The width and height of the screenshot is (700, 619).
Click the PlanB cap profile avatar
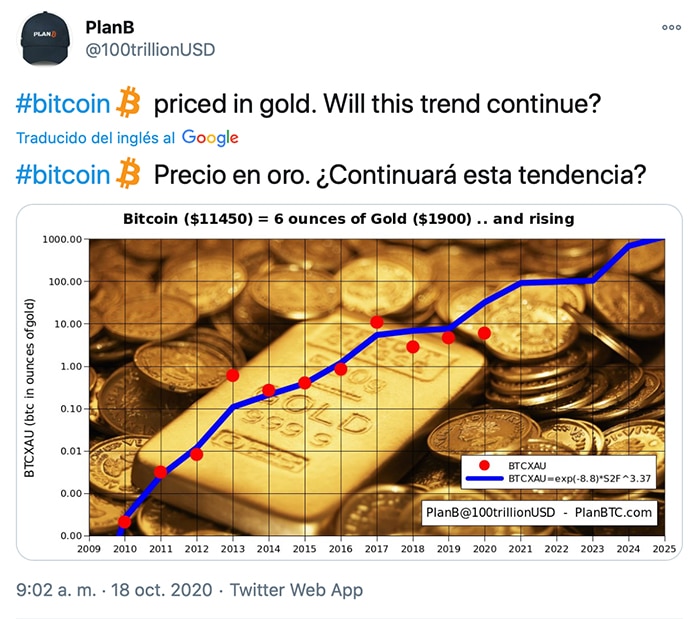(x=45, y=38)
